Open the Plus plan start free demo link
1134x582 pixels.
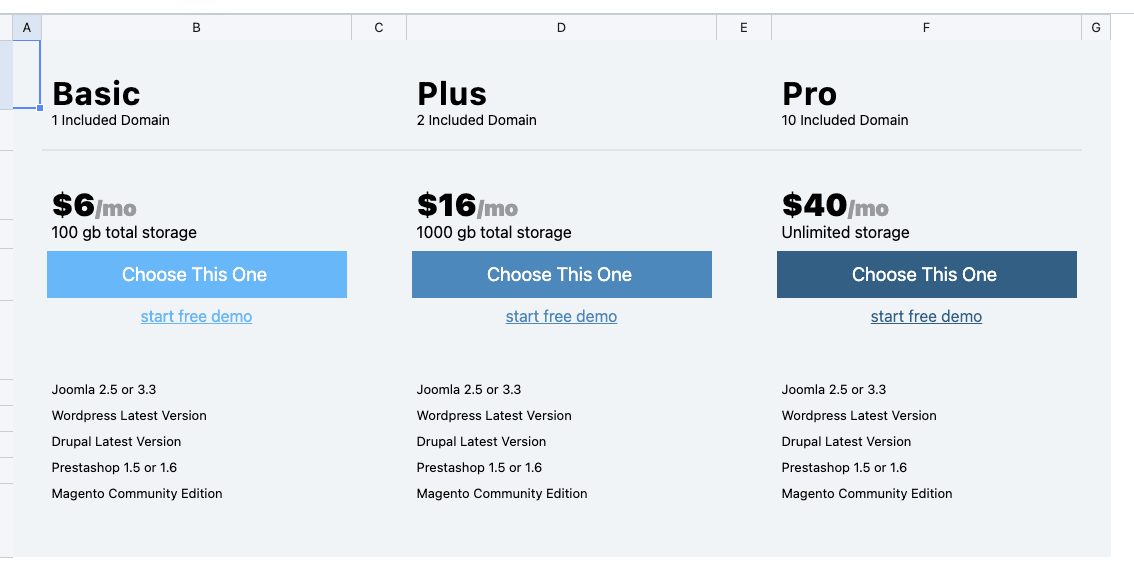coord(561,317)
